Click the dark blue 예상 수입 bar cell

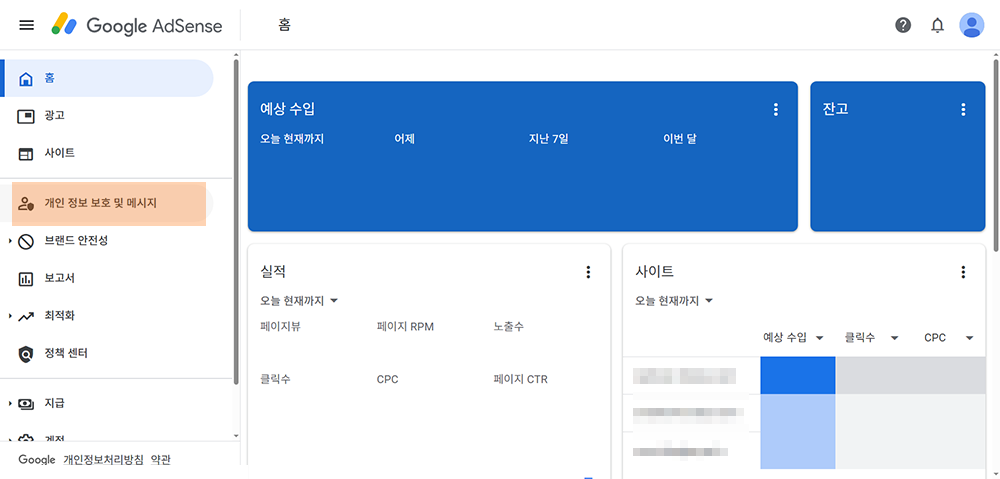pos(798,376)
